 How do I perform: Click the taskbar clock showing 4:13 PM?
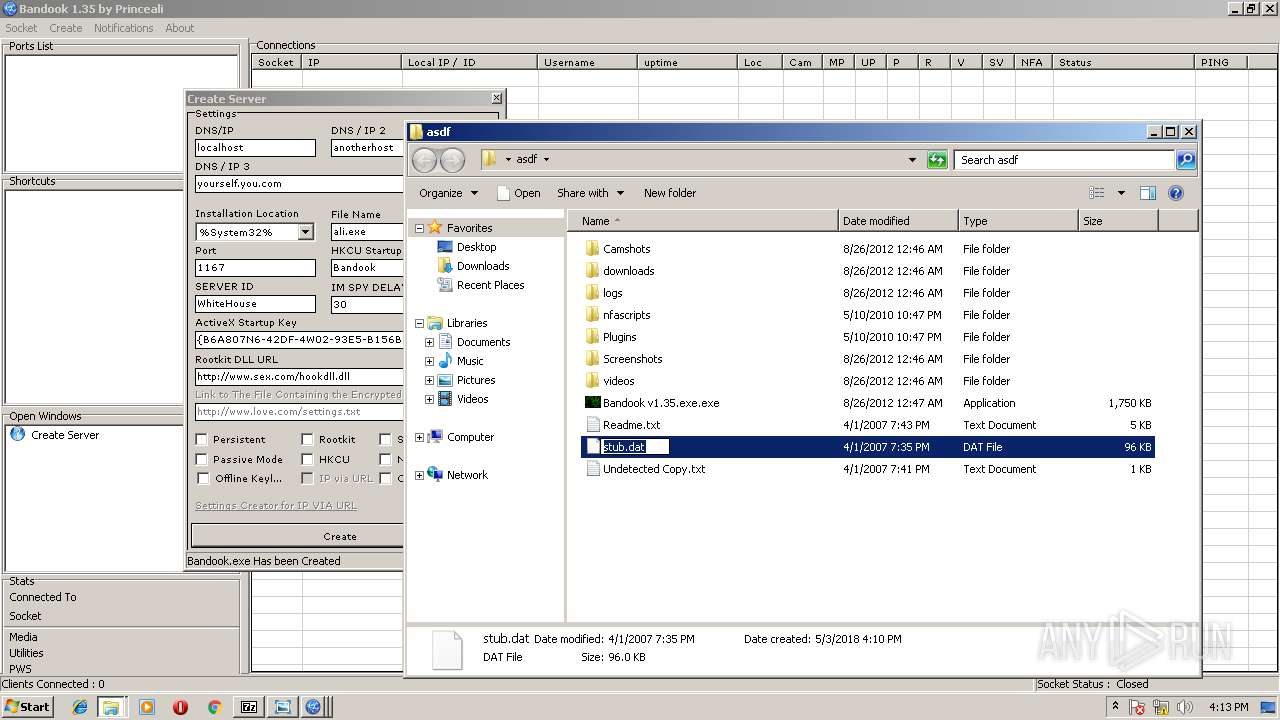coord(1228,707)
